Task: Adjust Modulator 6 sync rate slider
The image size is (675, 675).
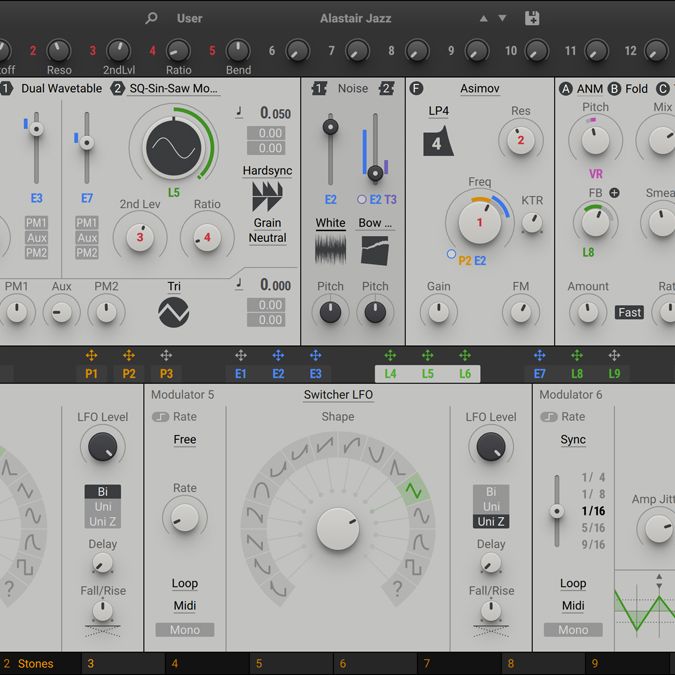Action: pyautogui.click(x=557, y=511)
